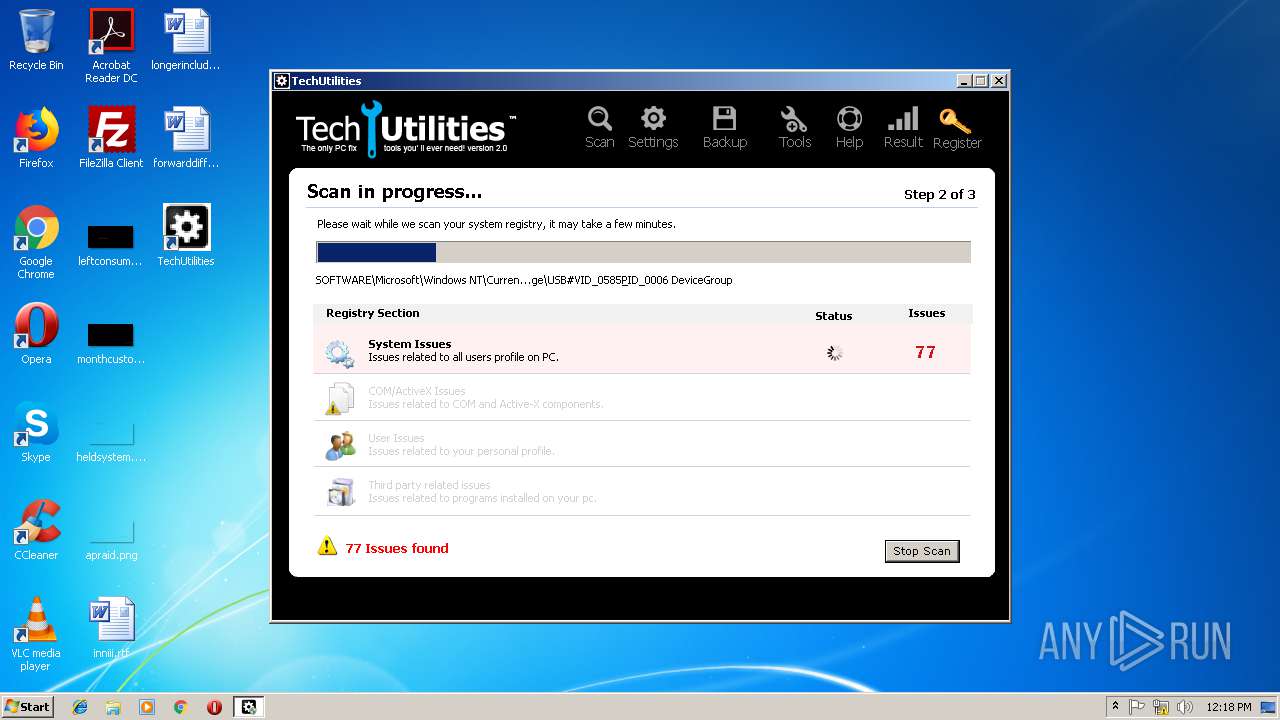Open the Help lifebuoy icon

[x=849, y=127]
